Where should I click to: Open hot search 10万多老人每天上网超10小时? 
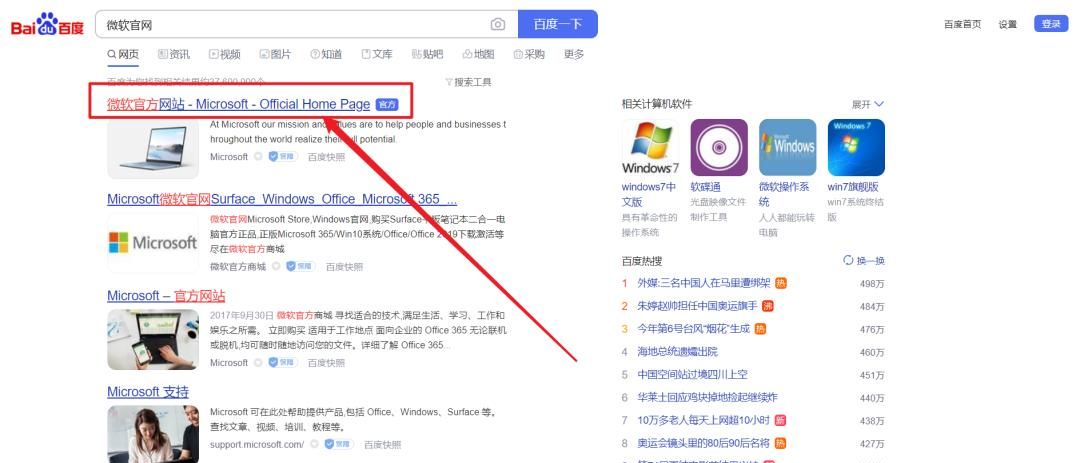tap(704, 420)
